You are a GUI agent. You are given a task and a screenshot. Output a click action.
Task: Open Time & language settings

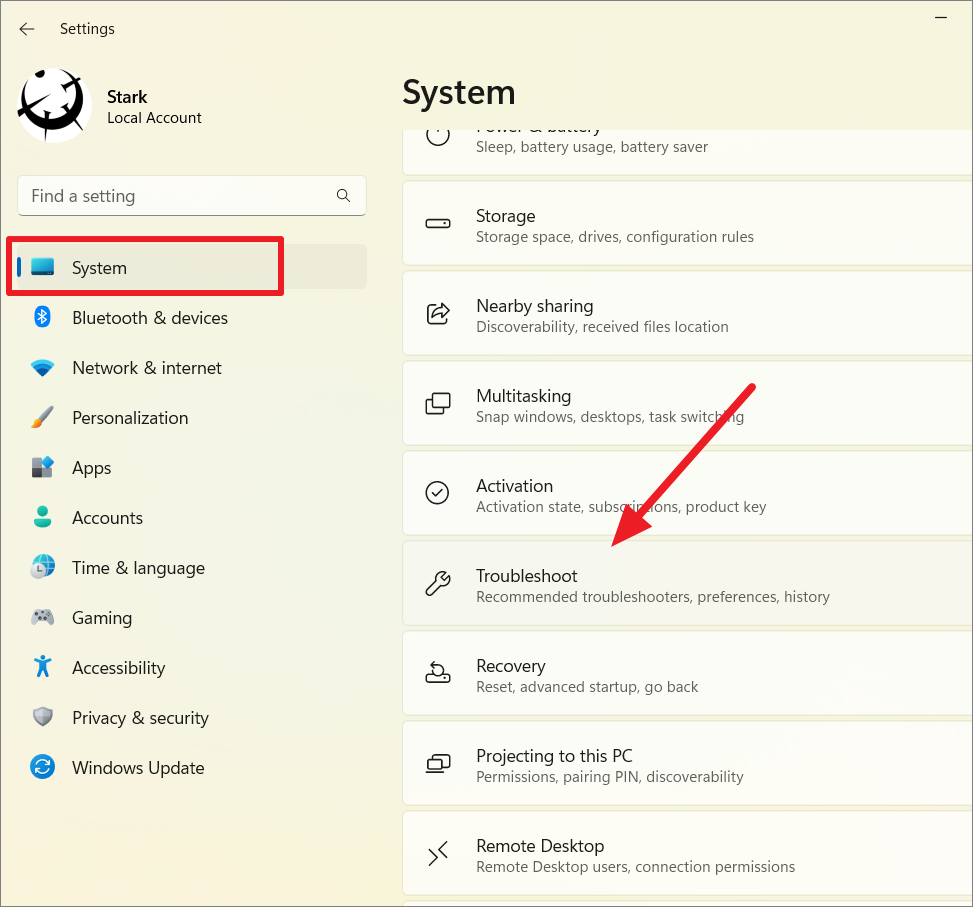coord(192,568)
